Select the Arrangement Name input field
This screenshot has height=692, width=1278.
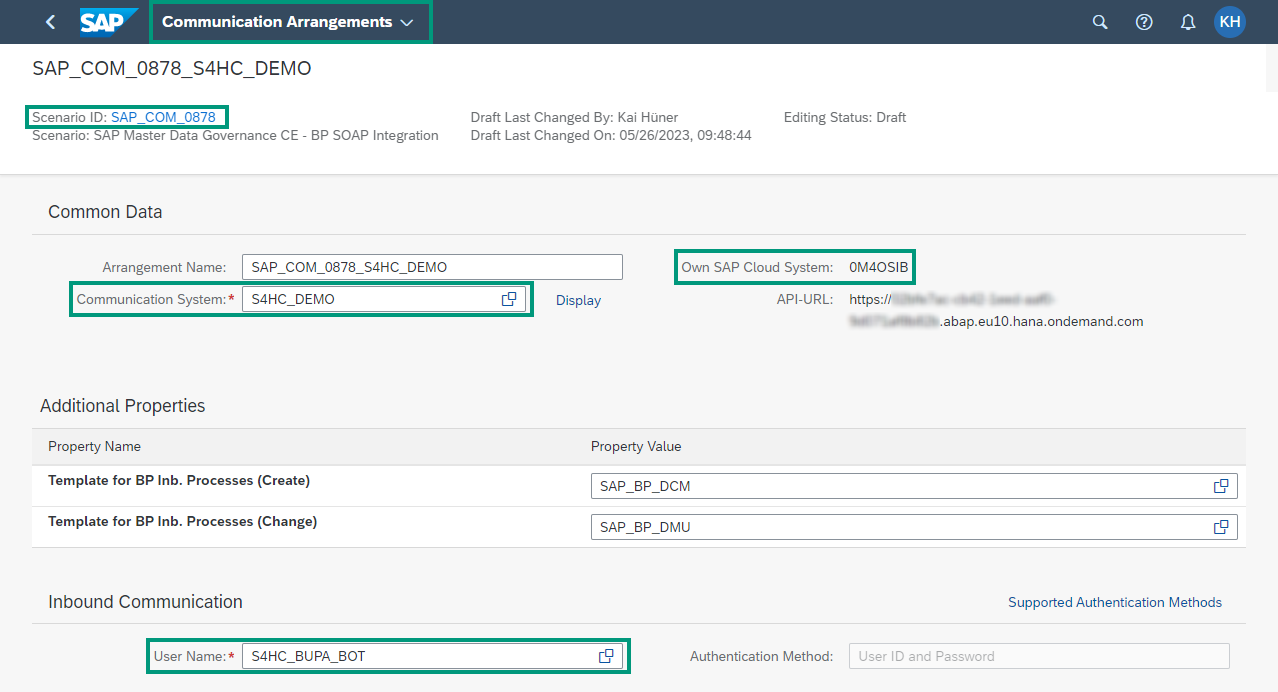tap(432, 266)
